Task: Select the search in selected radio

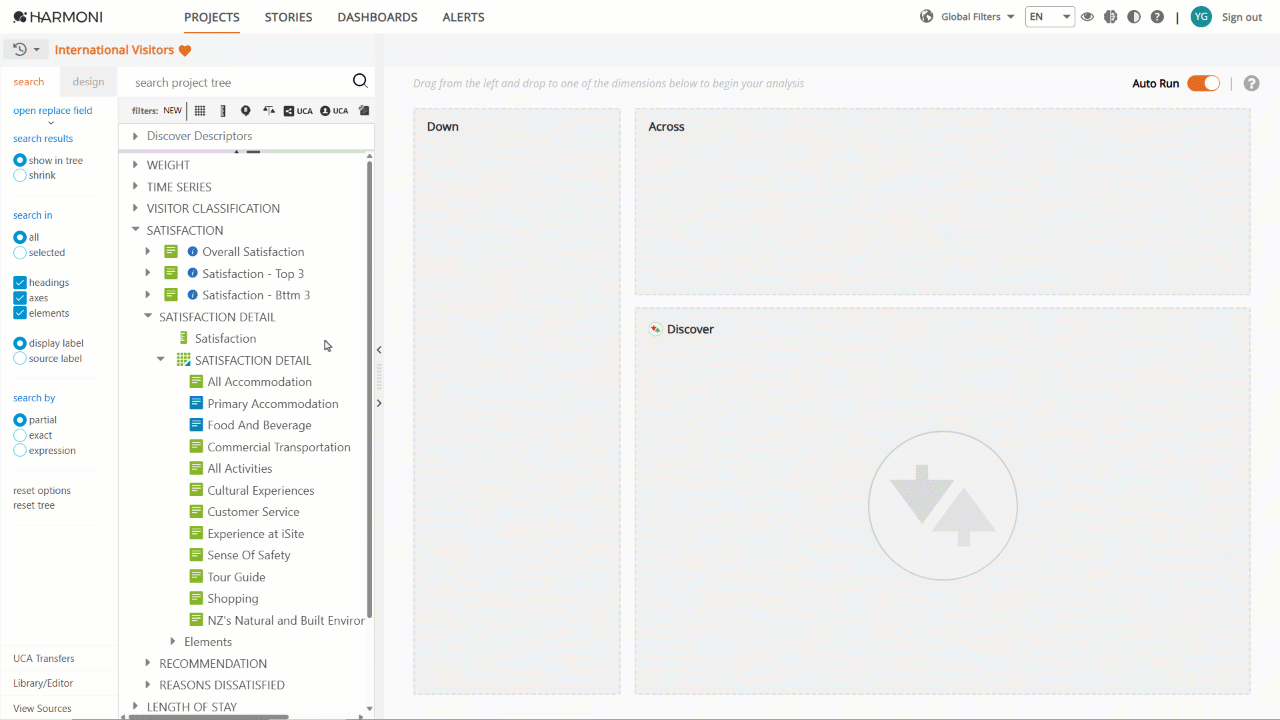Action: pos(20,253)
